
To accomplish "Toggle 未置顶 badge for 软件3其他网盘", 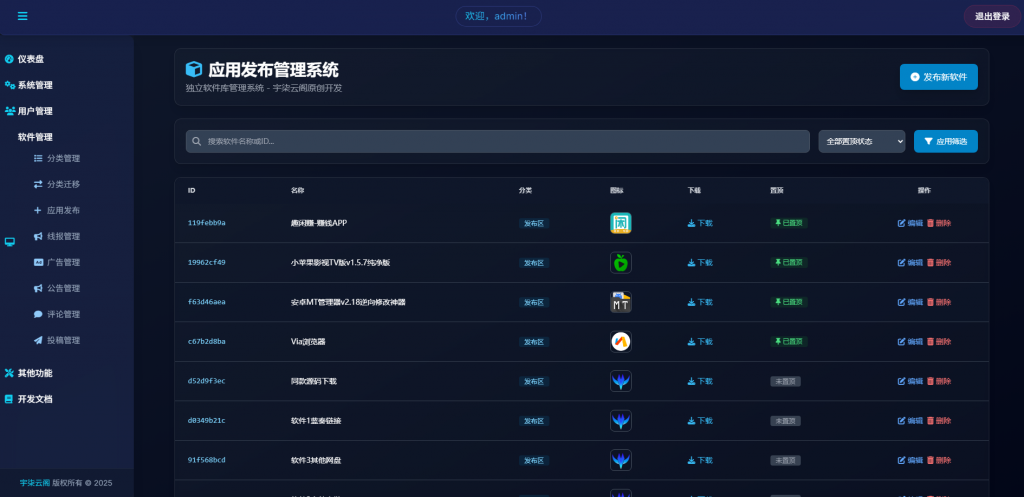I will [786, 460].
